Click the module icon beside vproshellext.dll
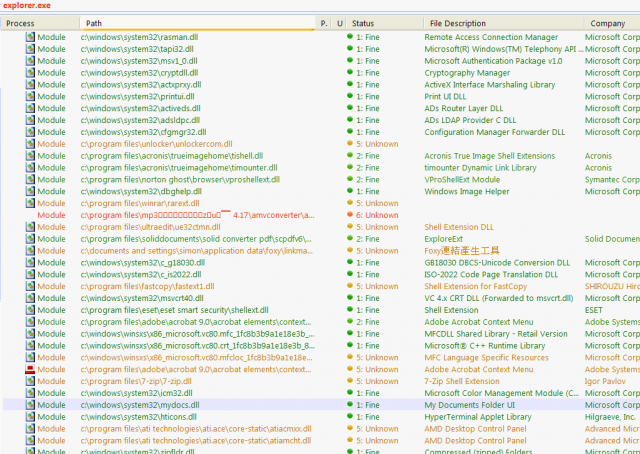 [30, 179]
